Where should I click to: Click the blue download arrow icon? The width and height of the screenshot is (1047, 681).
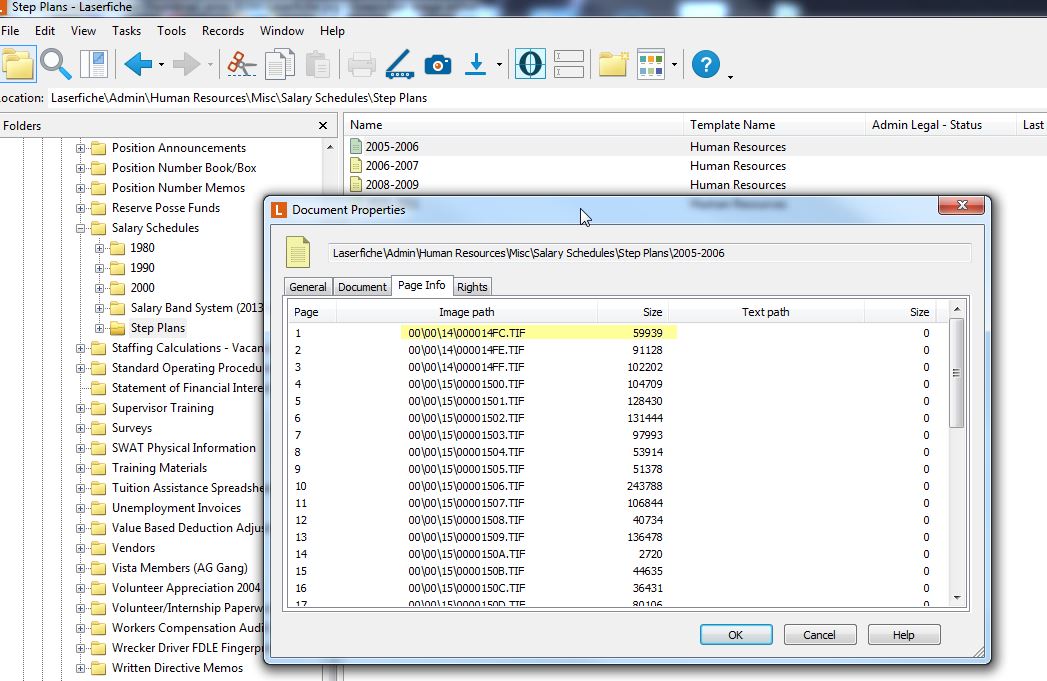point(477,65)
